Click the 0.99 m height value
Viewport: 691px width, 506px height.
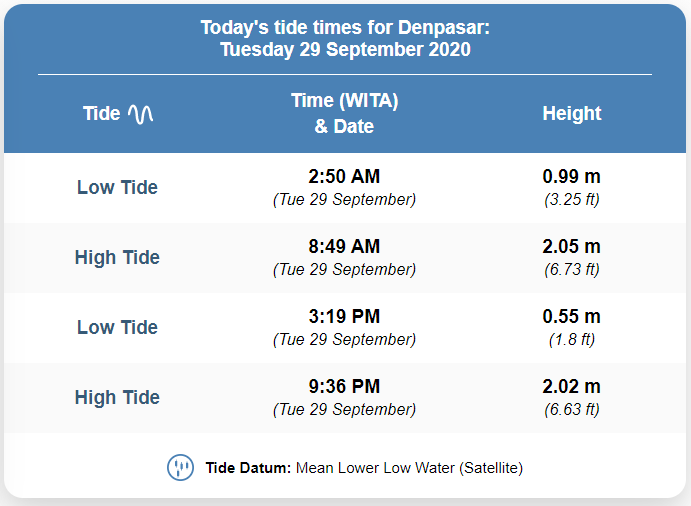point(572,176)
